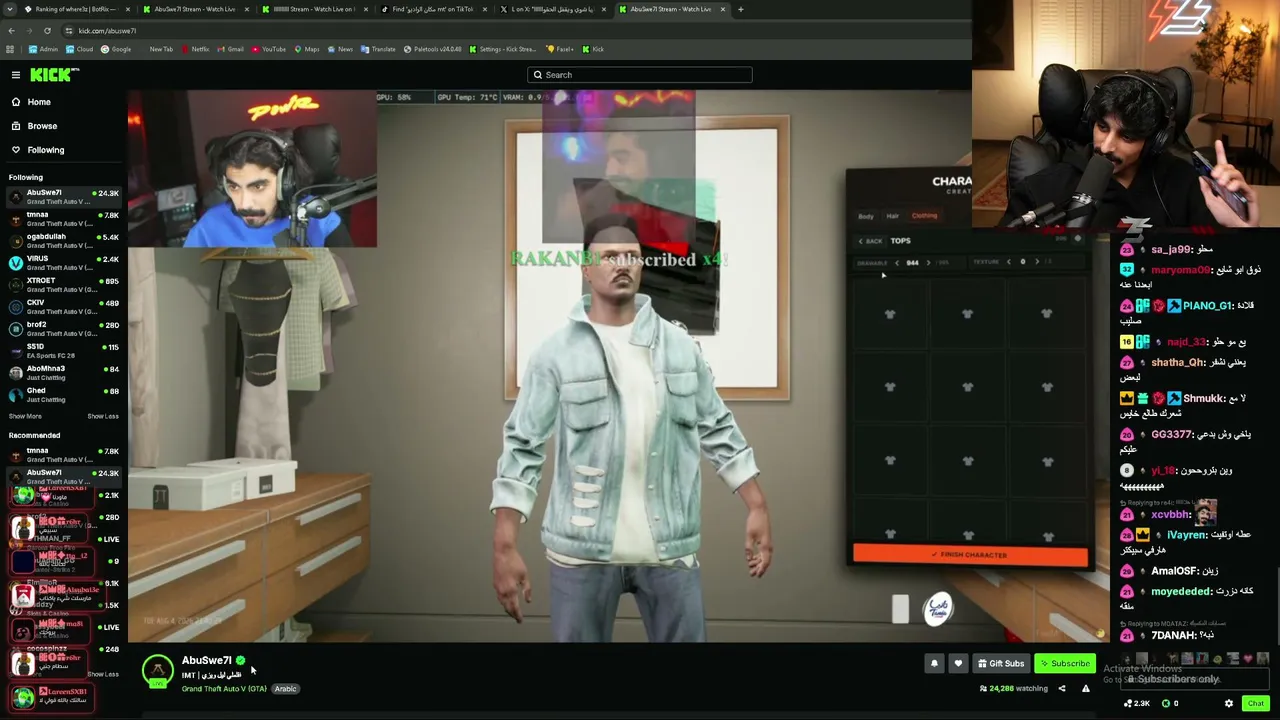
Task: Click the AbuSwe7l channel name below the video
Action: click(207, 660)
